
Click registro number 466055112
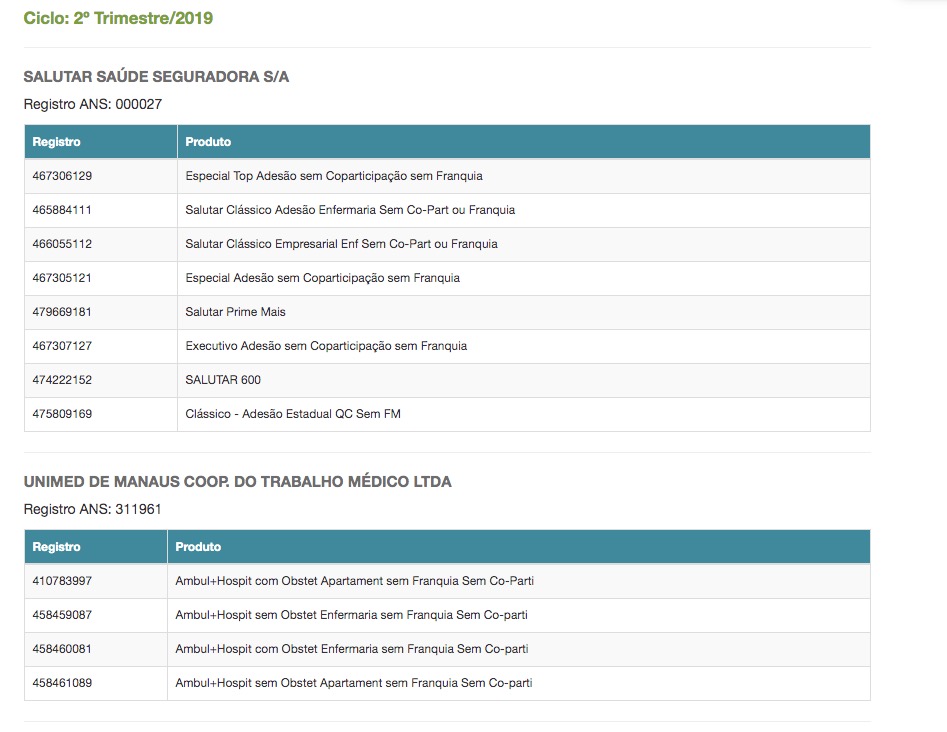62,244
